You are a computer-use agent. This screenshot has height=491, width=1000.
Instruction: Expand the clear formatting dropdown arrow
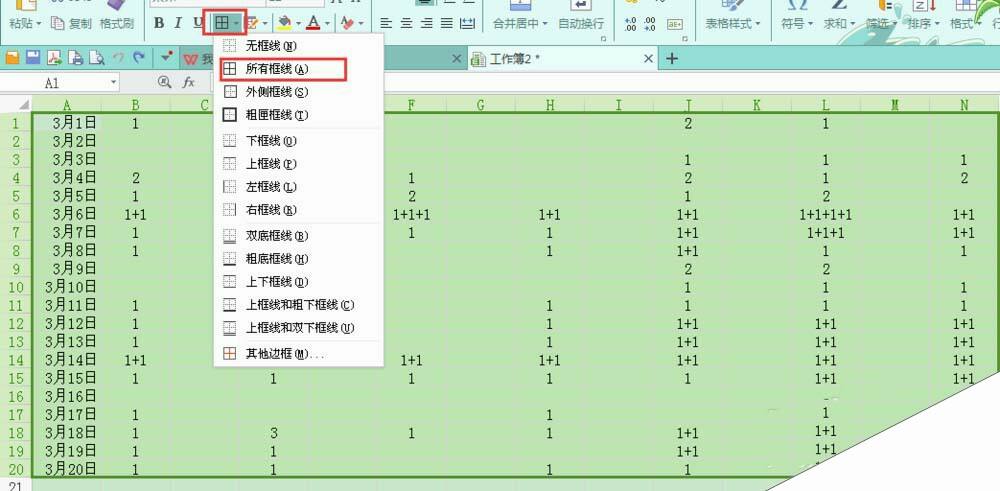point(360,24)
